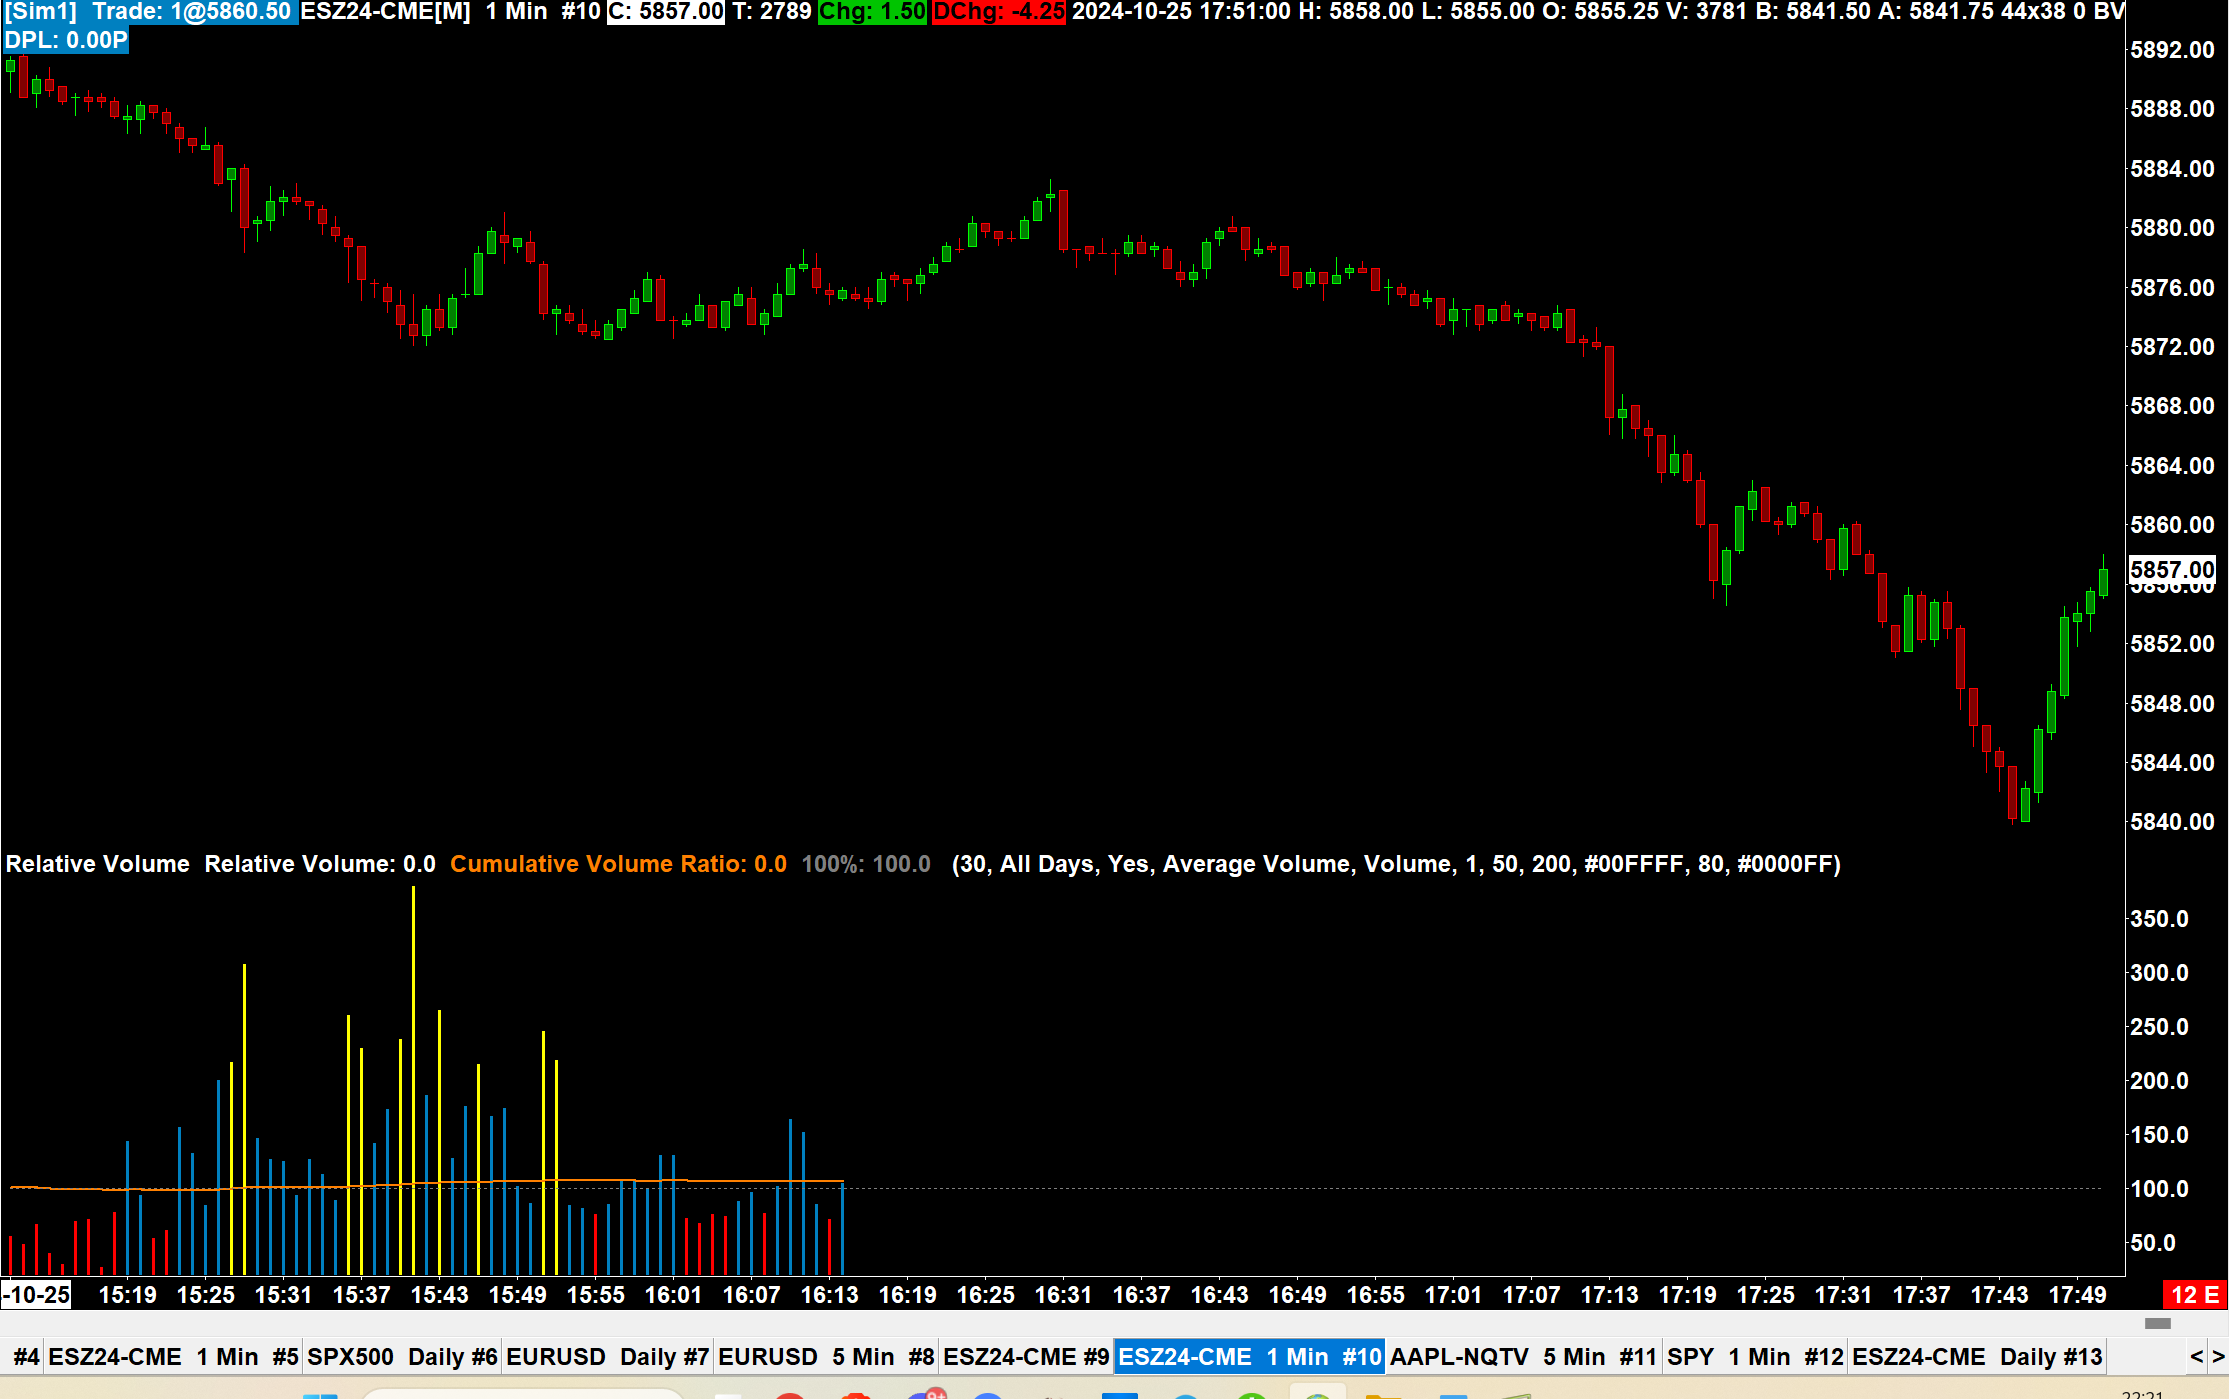Switch to AAPL-NQTV 5 Min #11 tab
This screenshot has width=2229, height=1399.
pyautogui.click(x=1523, y=1357)
